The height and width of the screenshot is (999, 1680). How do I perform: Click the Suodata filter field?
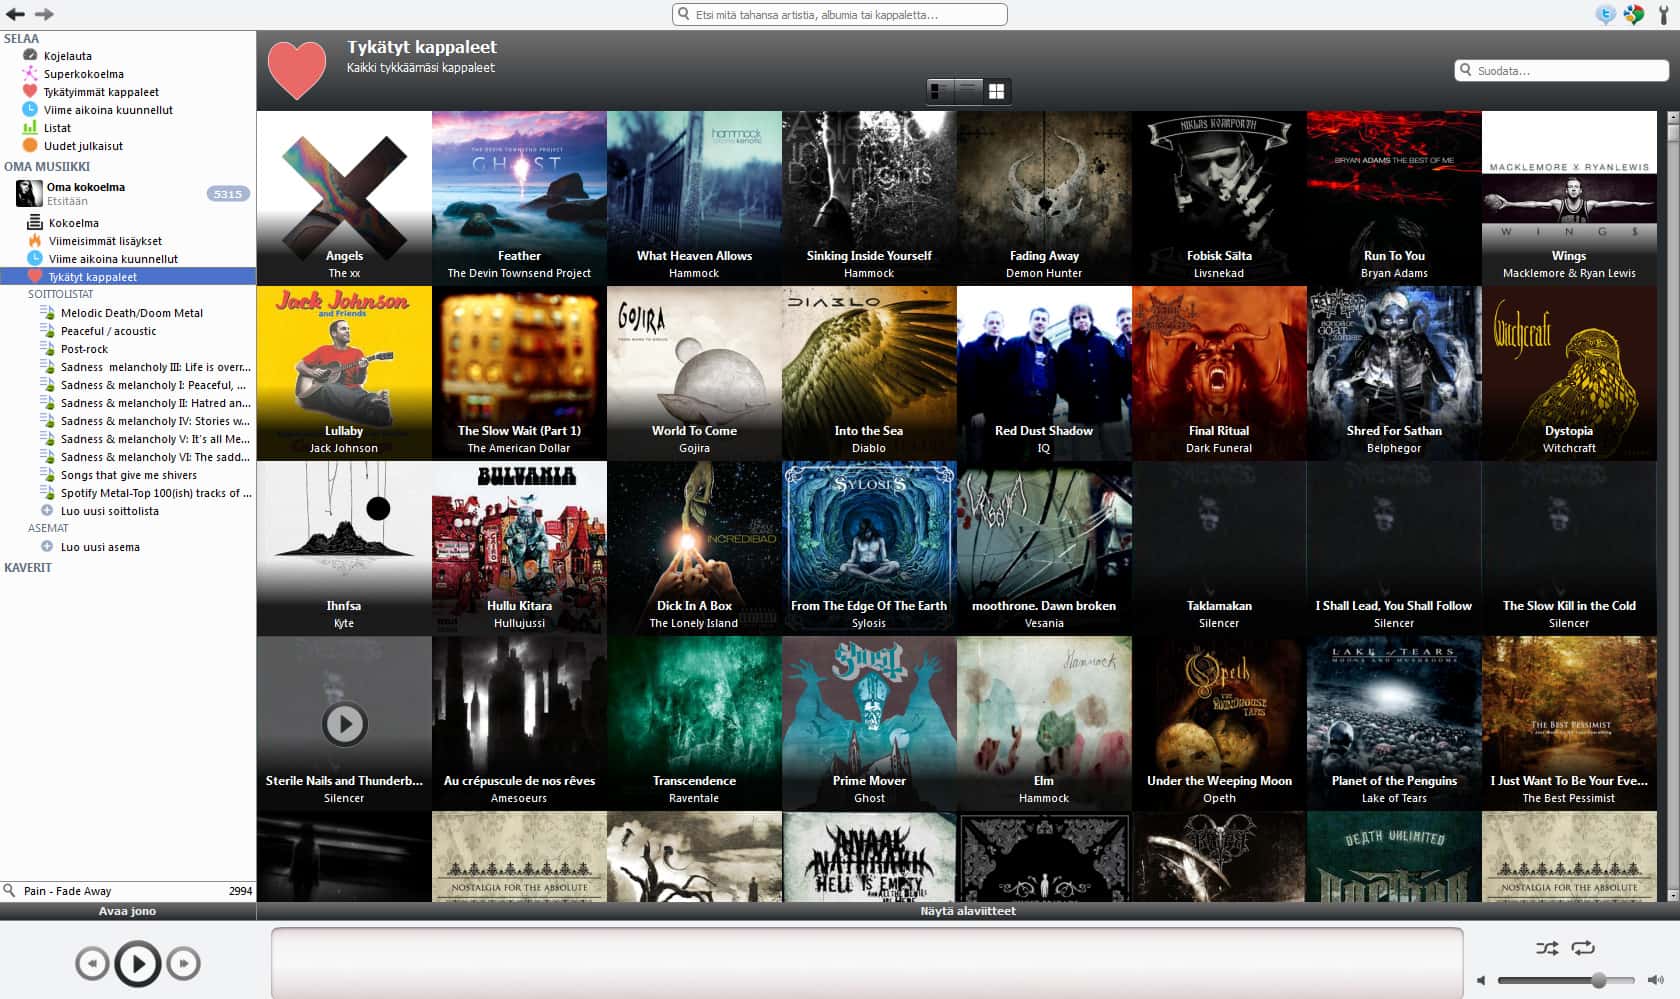pyautogui.click(x=1561, y=71)
